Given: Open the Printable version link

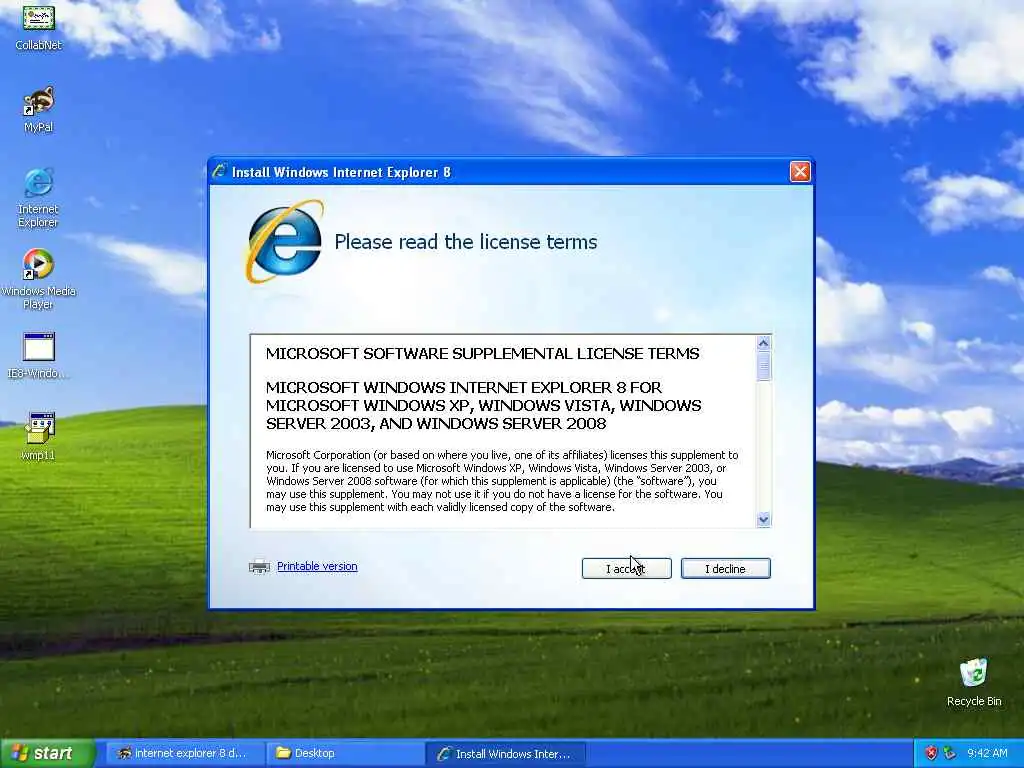Looking at the screenshot, I should pos(317,566).
